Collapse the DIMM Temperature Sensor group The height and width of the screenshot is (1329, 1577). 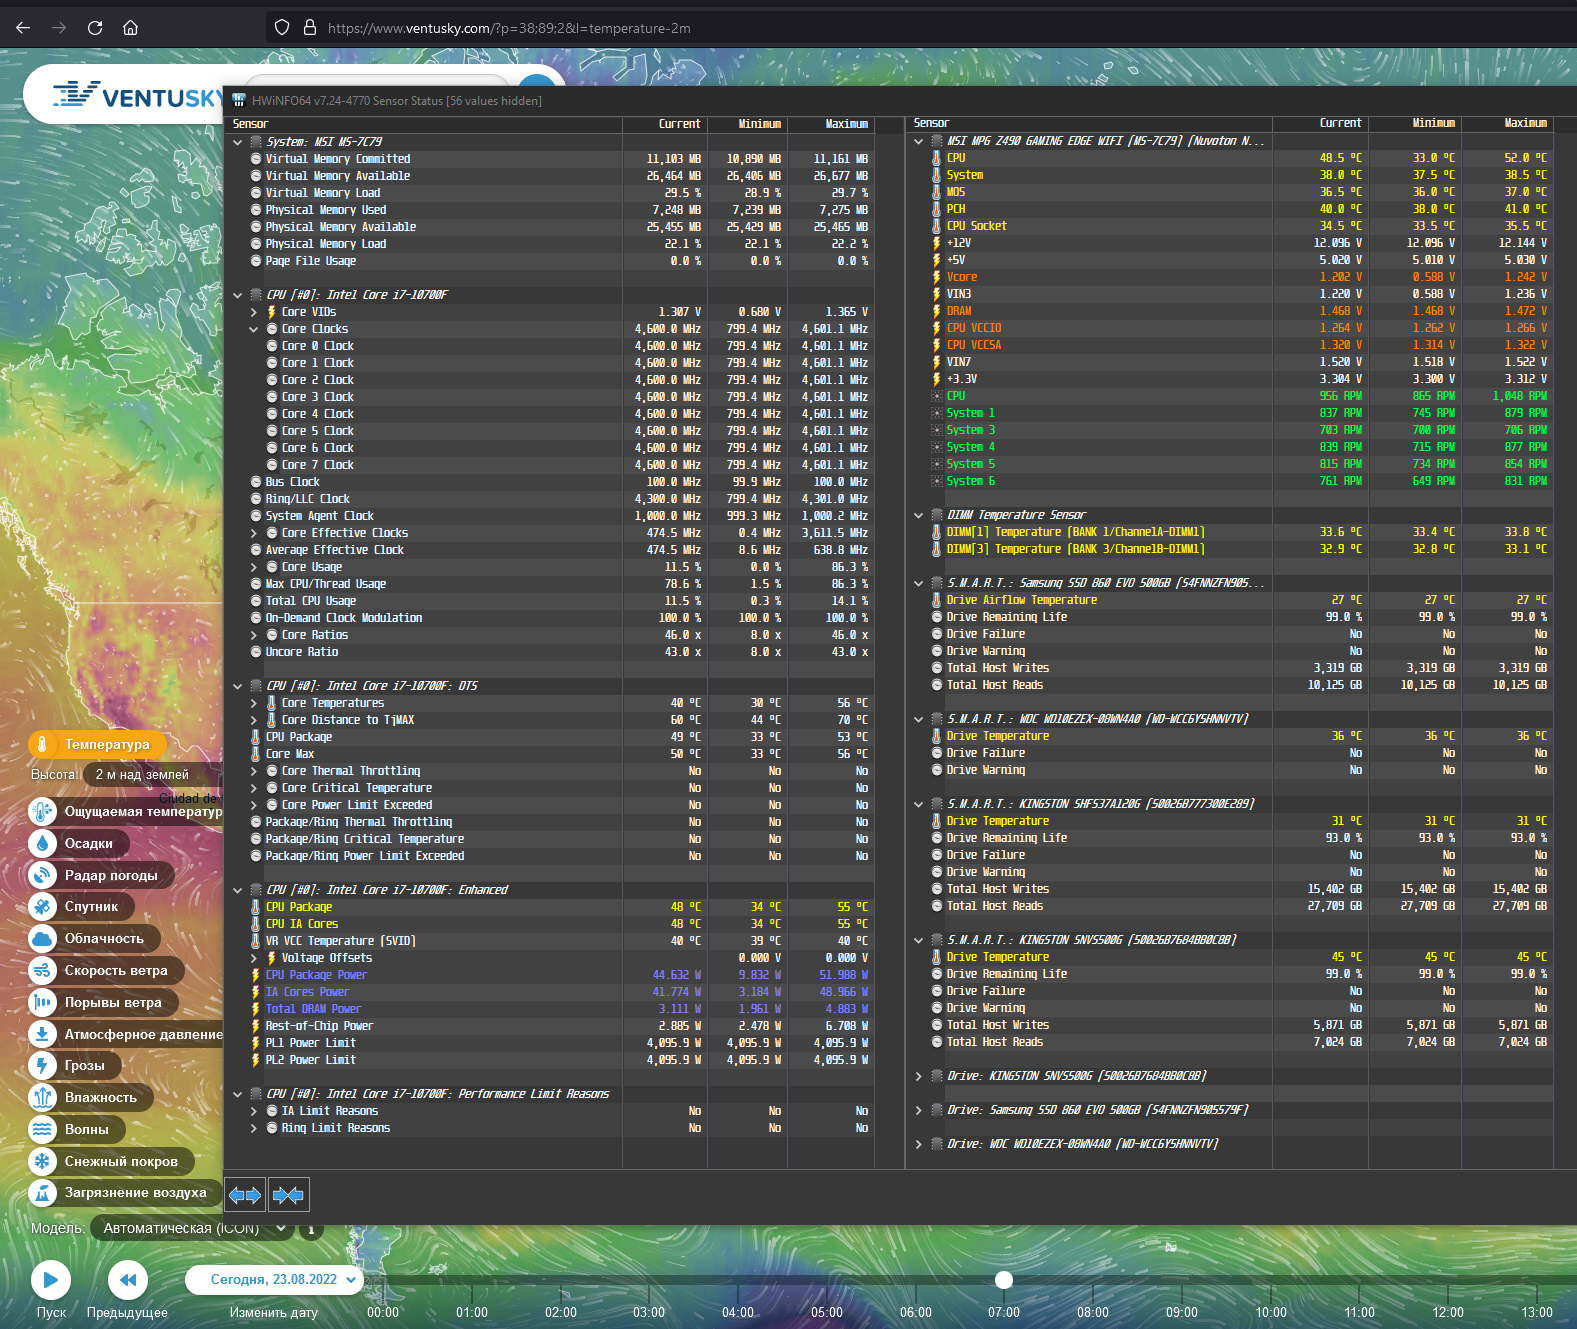(x=918, y=515)
